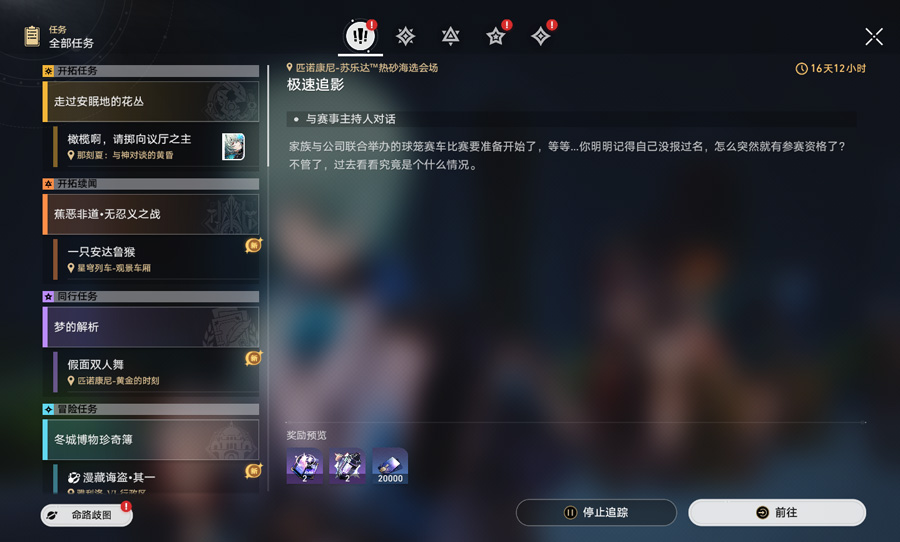Open the 命路歧图 button
The height and width of the screenshot is (542, 900).
(87, 515)
